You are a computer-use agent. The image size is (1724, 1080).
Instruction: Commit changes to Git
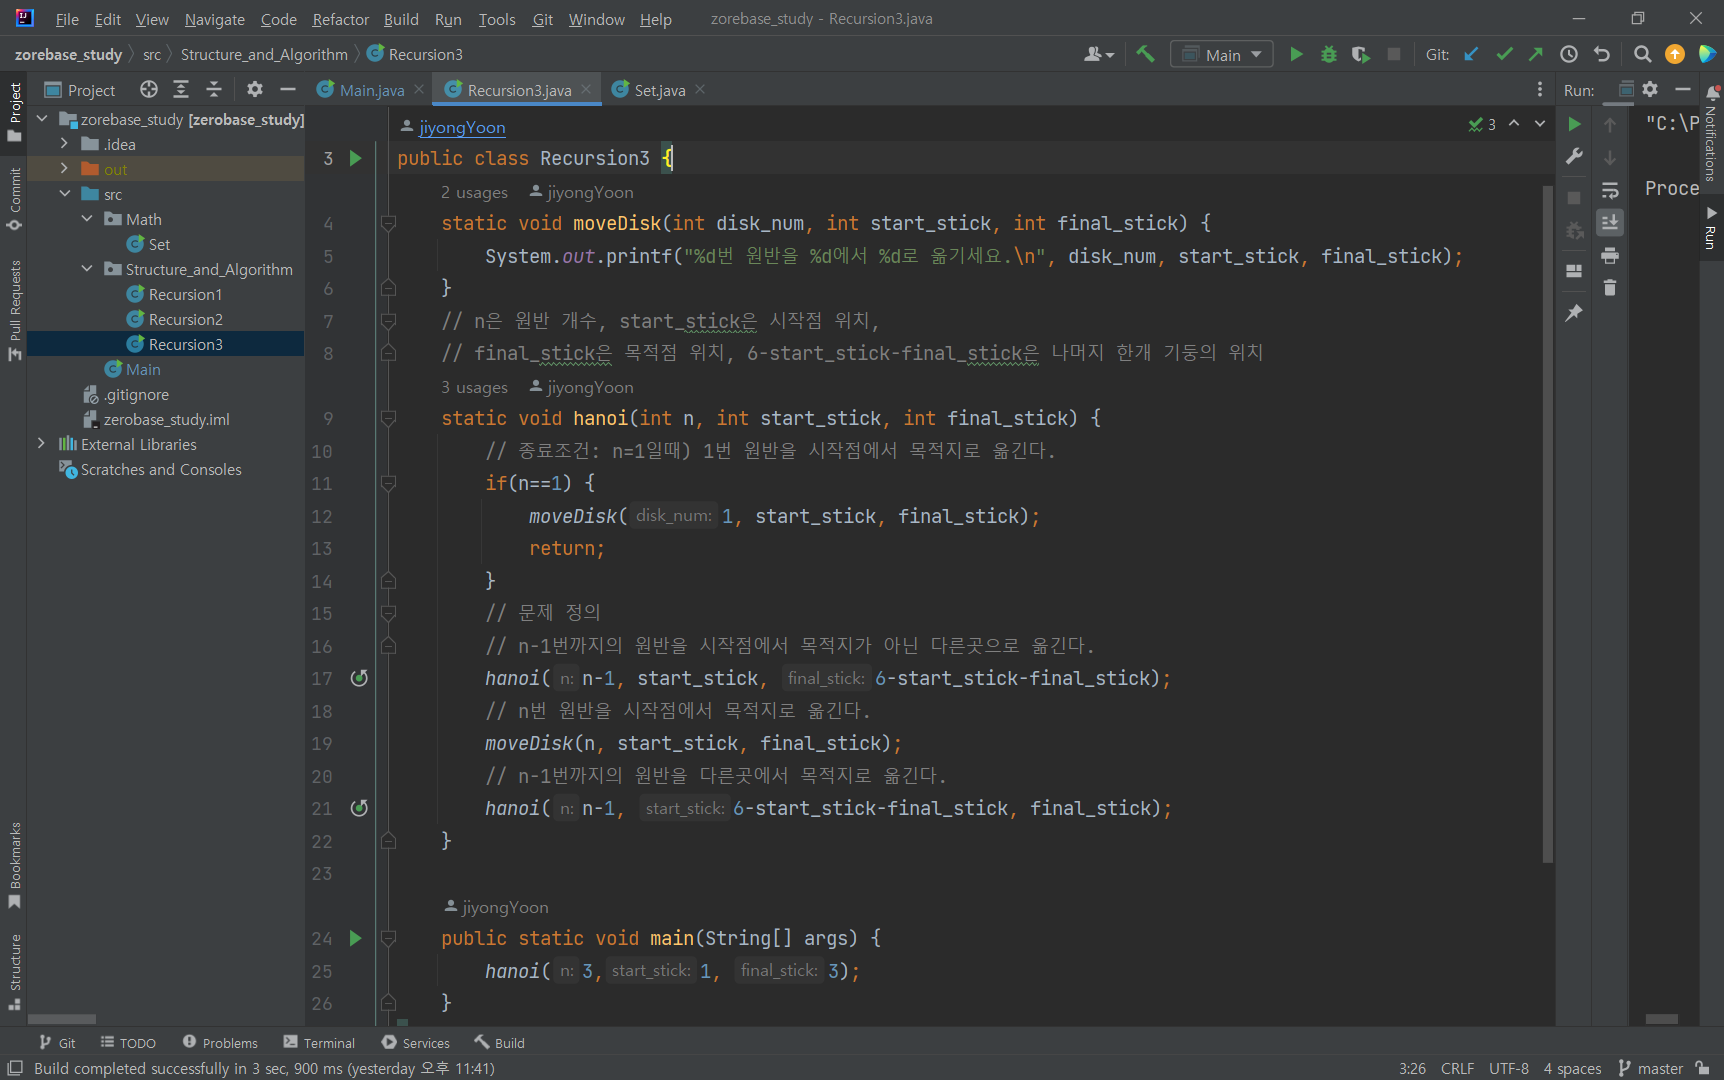coord(1503,54)
